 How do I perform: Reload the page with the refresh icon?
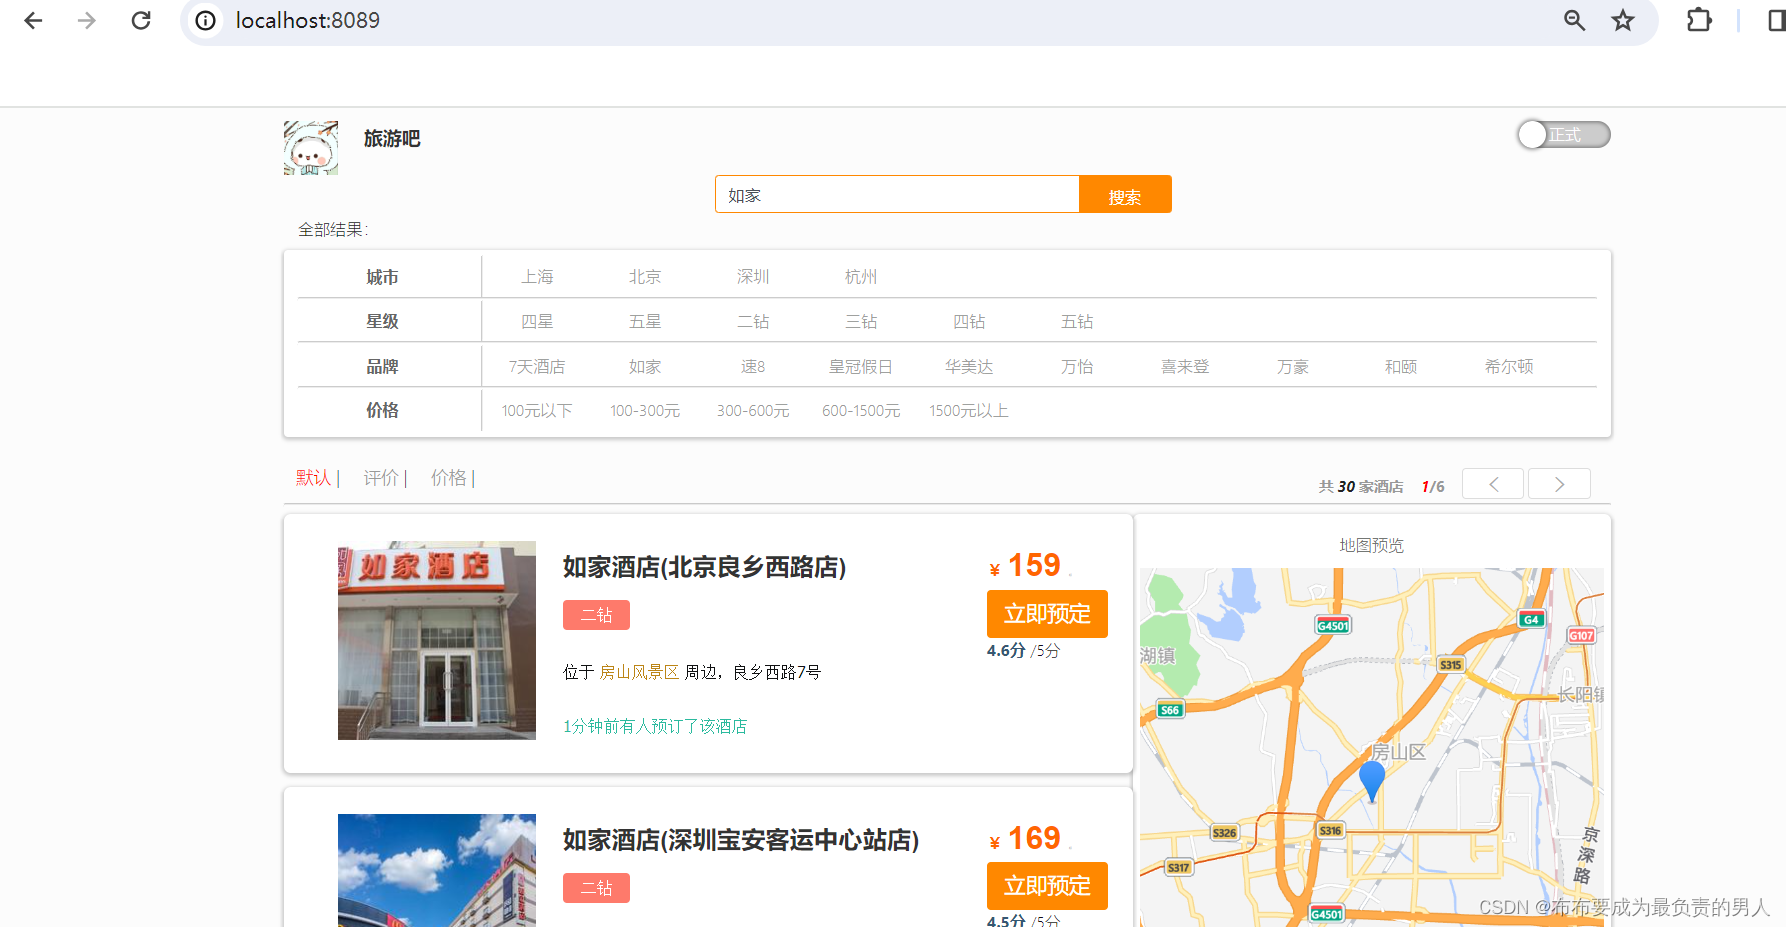[x=141, y=20]
